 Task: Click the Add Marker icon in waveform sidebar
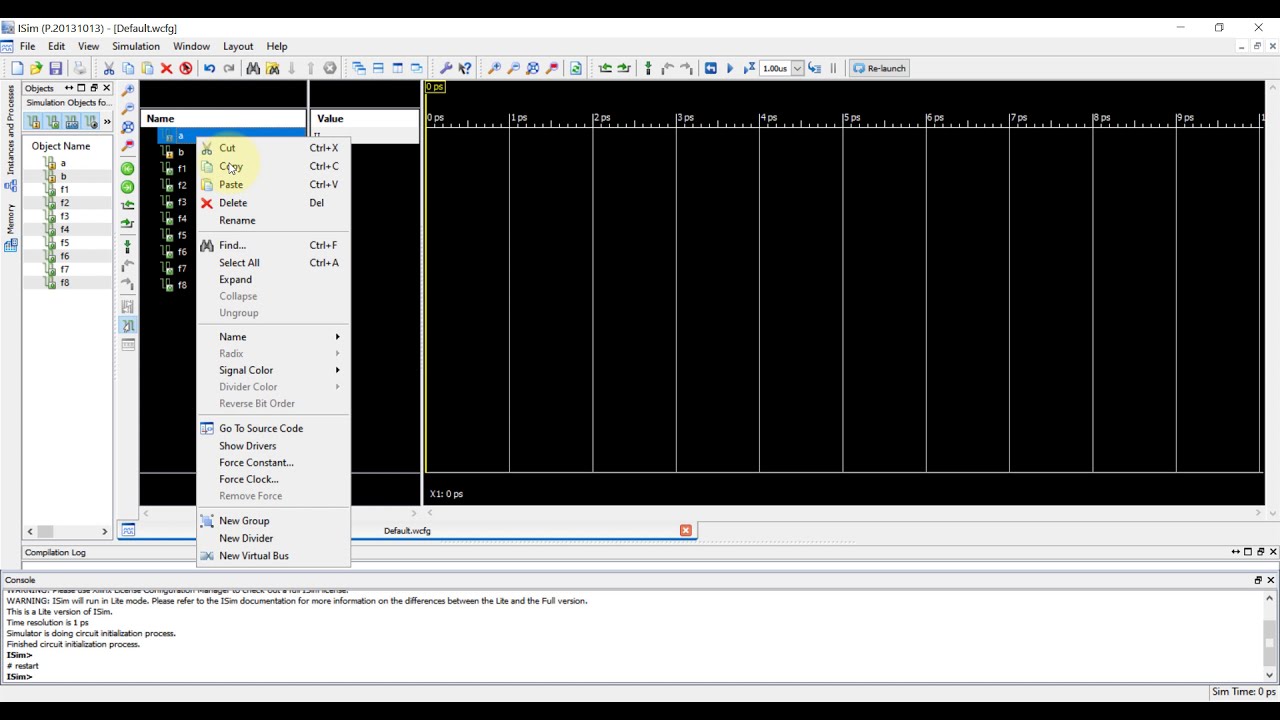pyautogui.click(x=127, y=246)
